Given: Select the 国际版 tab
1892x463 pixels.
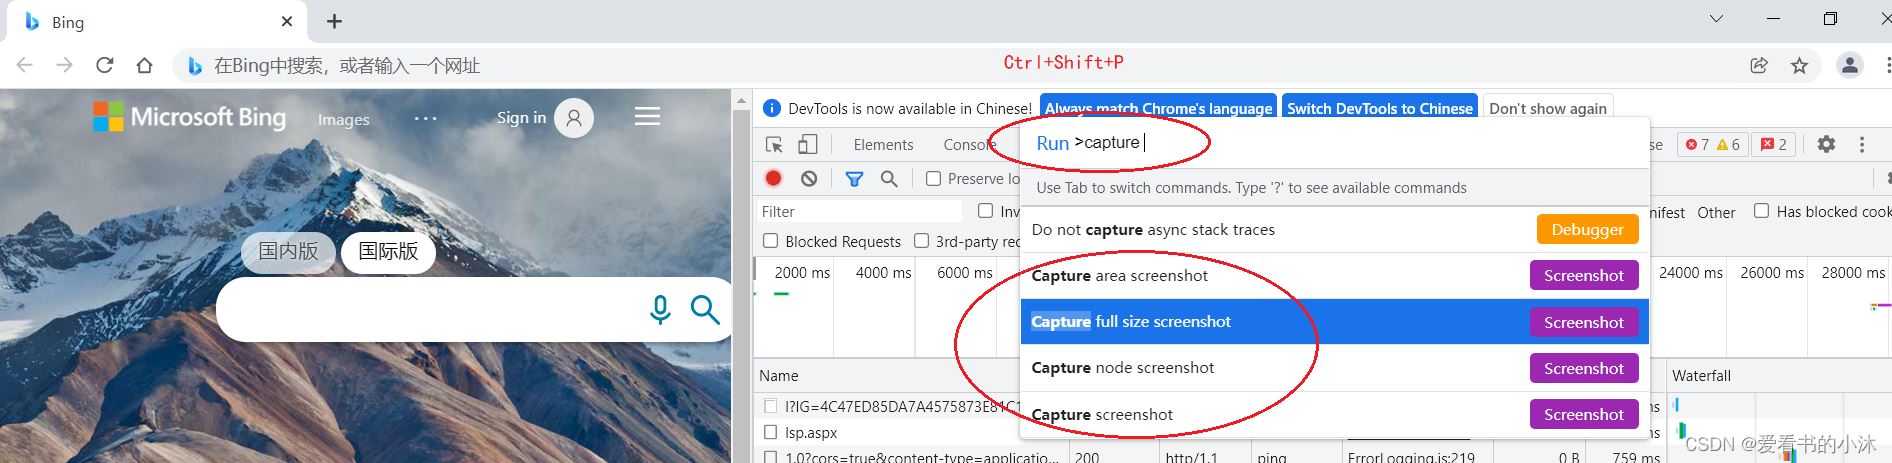Looking at the screenshot, I should click(388, 251).
